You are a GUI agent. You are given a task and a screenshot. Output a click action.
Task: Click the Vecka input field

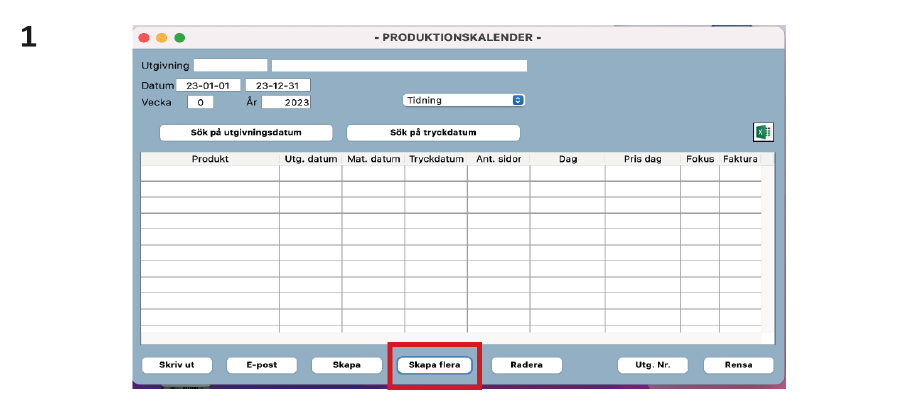click(200, 102)
